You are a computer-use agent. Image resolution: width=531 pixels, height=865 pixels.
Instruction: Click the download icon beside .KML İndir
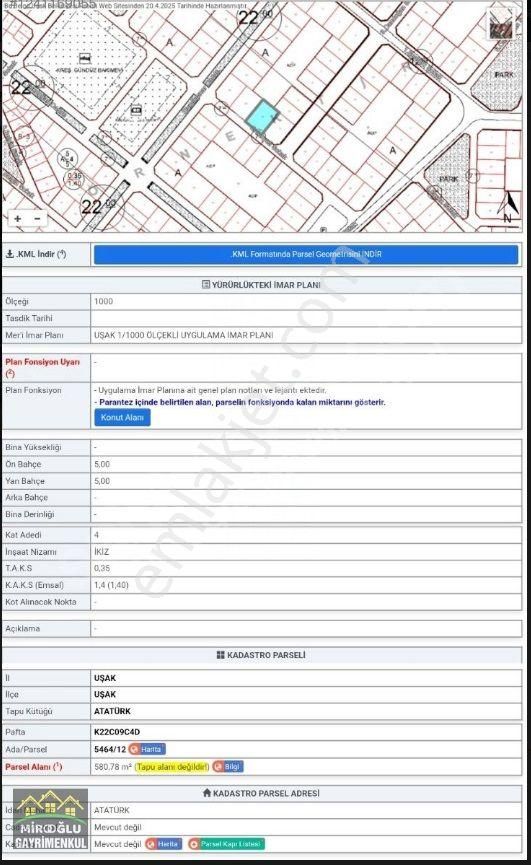pos(9,254)
